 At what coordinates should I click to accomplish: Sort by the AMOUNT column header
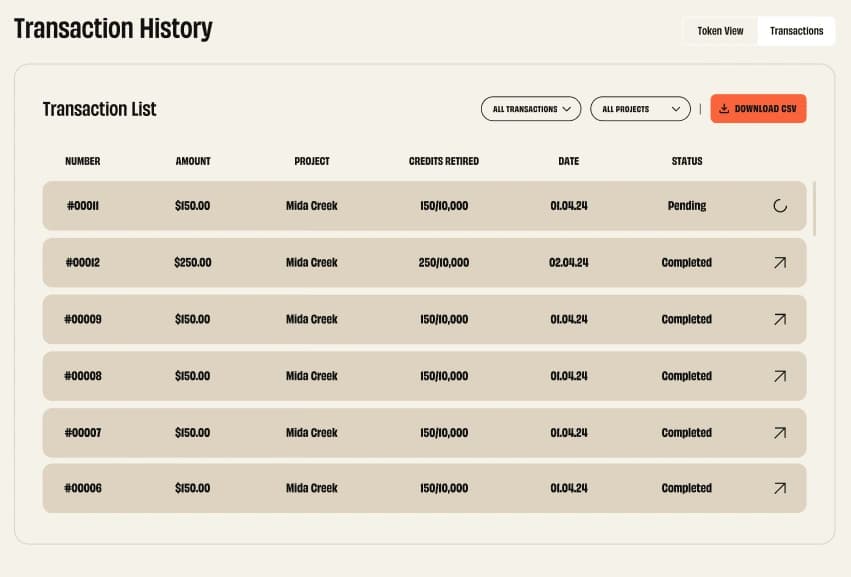pos(193,161)
